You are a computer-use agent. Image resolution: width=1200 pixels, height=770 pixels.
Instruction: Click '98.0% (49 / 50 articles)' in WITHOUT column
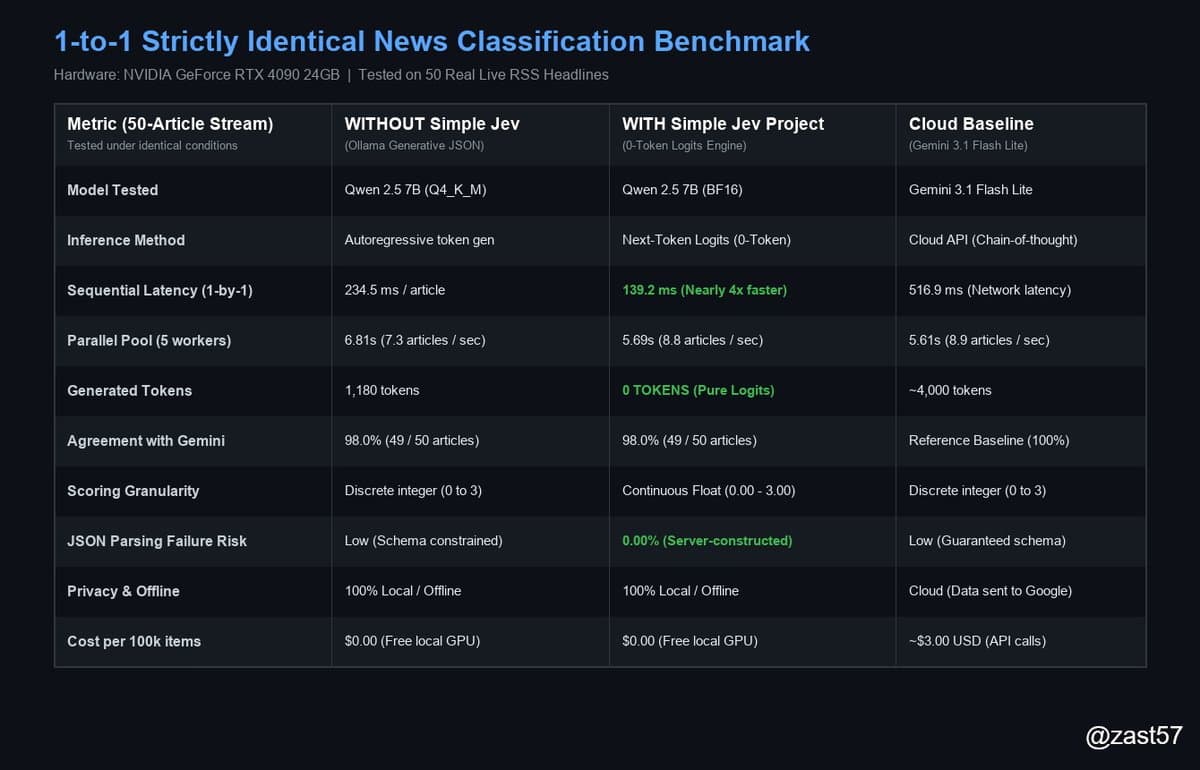(x=412, y=441)
